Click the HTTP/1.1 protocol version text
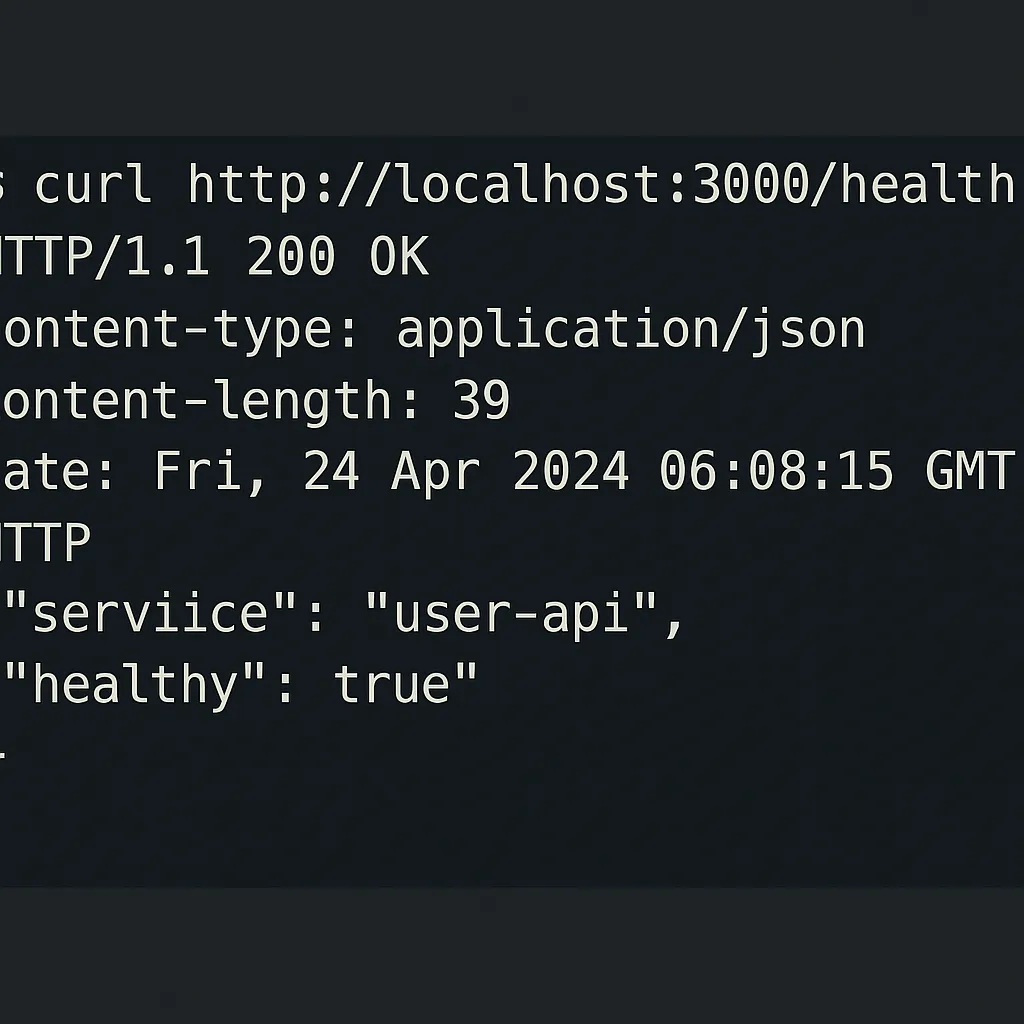The height and width of the screenshot is (1024, 1024). tap(104, 255)
